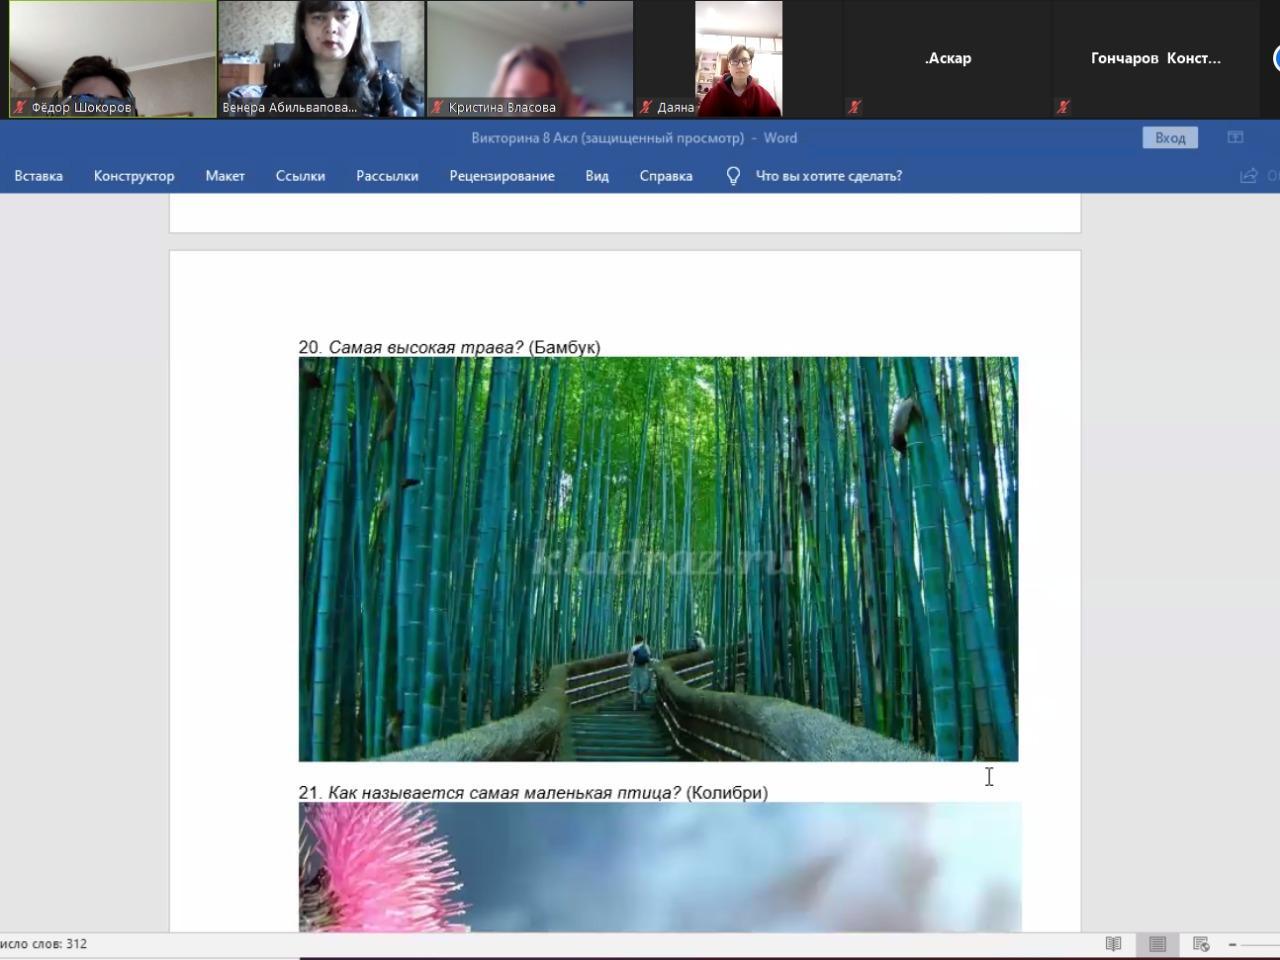Open the Вид ribbon tab
1280x960 pixels.
[x=597, y=176]
